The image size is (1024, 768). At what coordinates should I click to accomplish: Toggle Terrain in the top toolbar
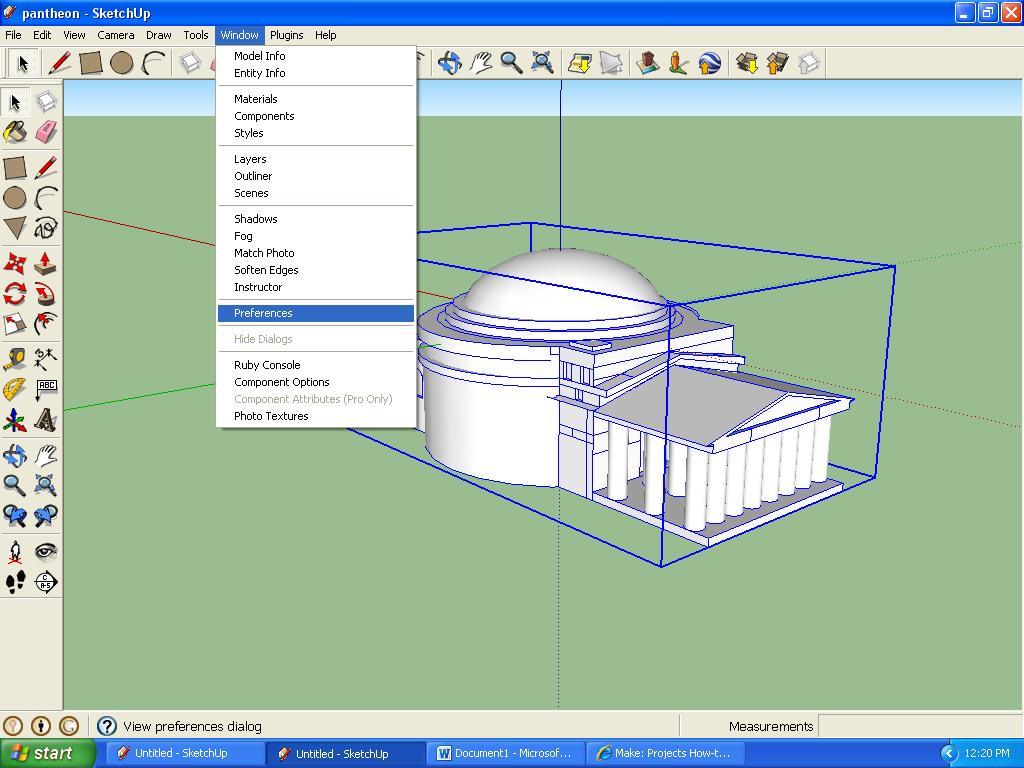click(x=611, y=63)
